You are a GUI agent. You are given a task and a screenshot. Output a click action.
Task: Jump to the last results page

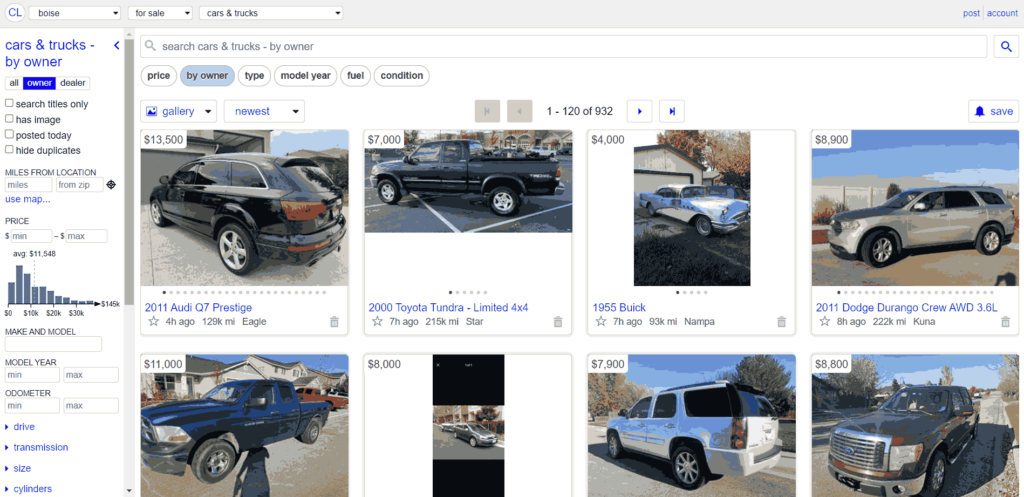tap(672, 112)
